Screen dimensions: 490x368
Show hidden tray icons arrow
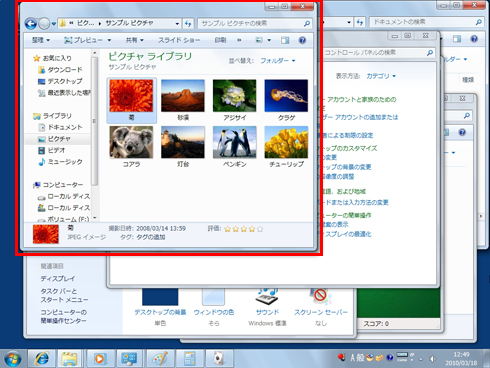[x=421, y=359]
